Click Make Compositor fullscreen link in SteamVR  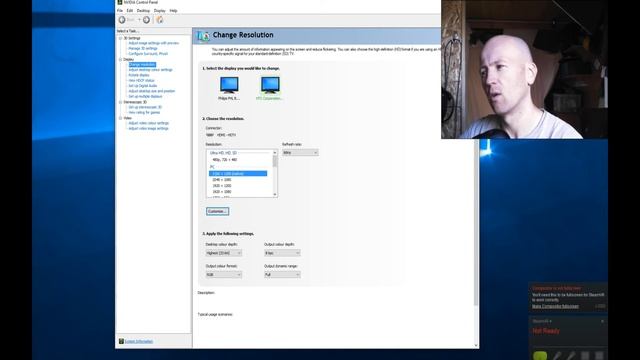555,306
